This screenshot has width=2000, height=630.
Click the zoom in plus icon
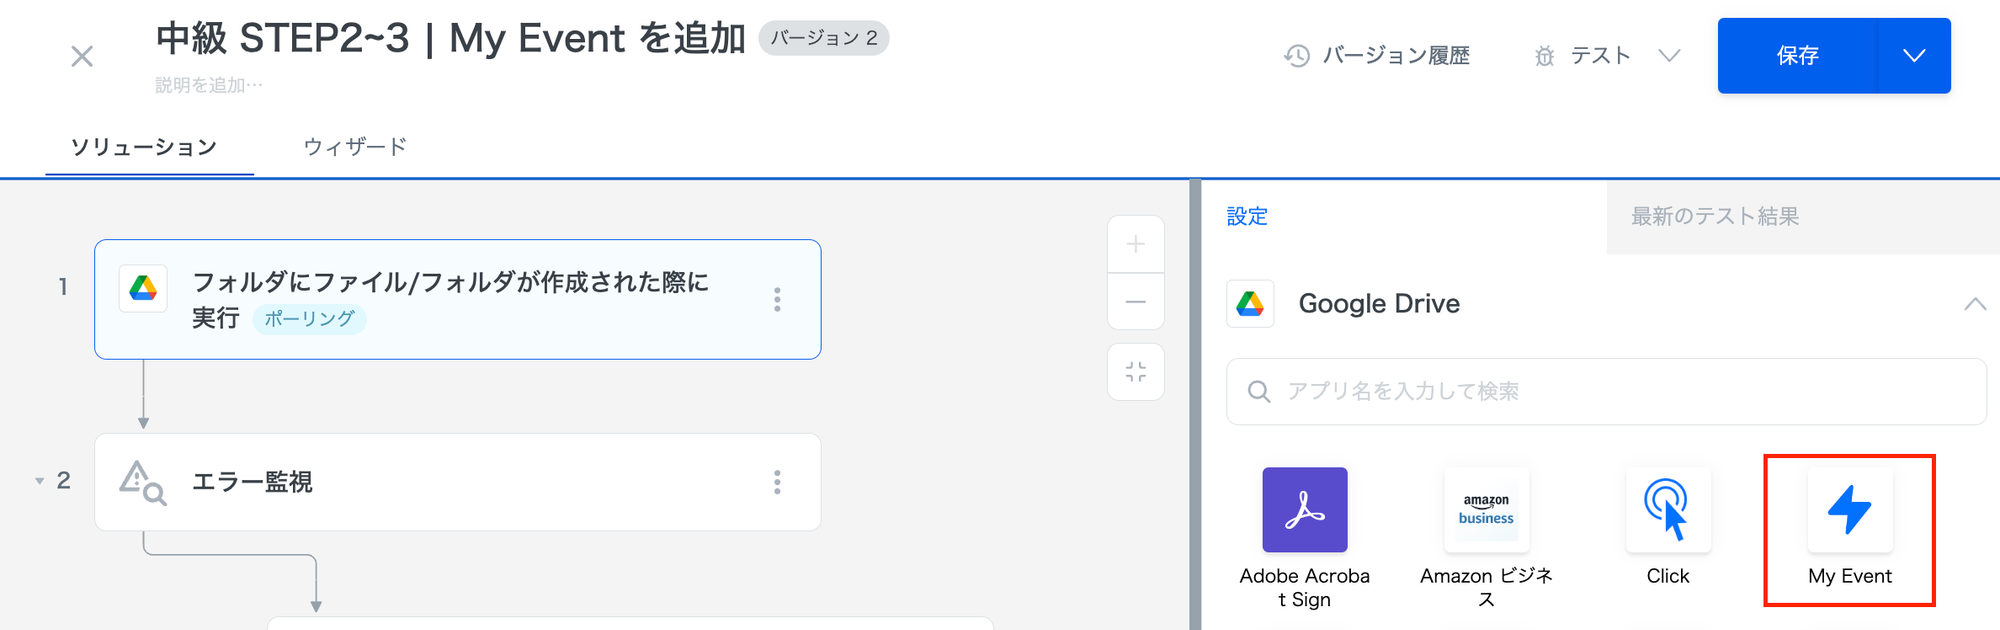pos(1136,245)
